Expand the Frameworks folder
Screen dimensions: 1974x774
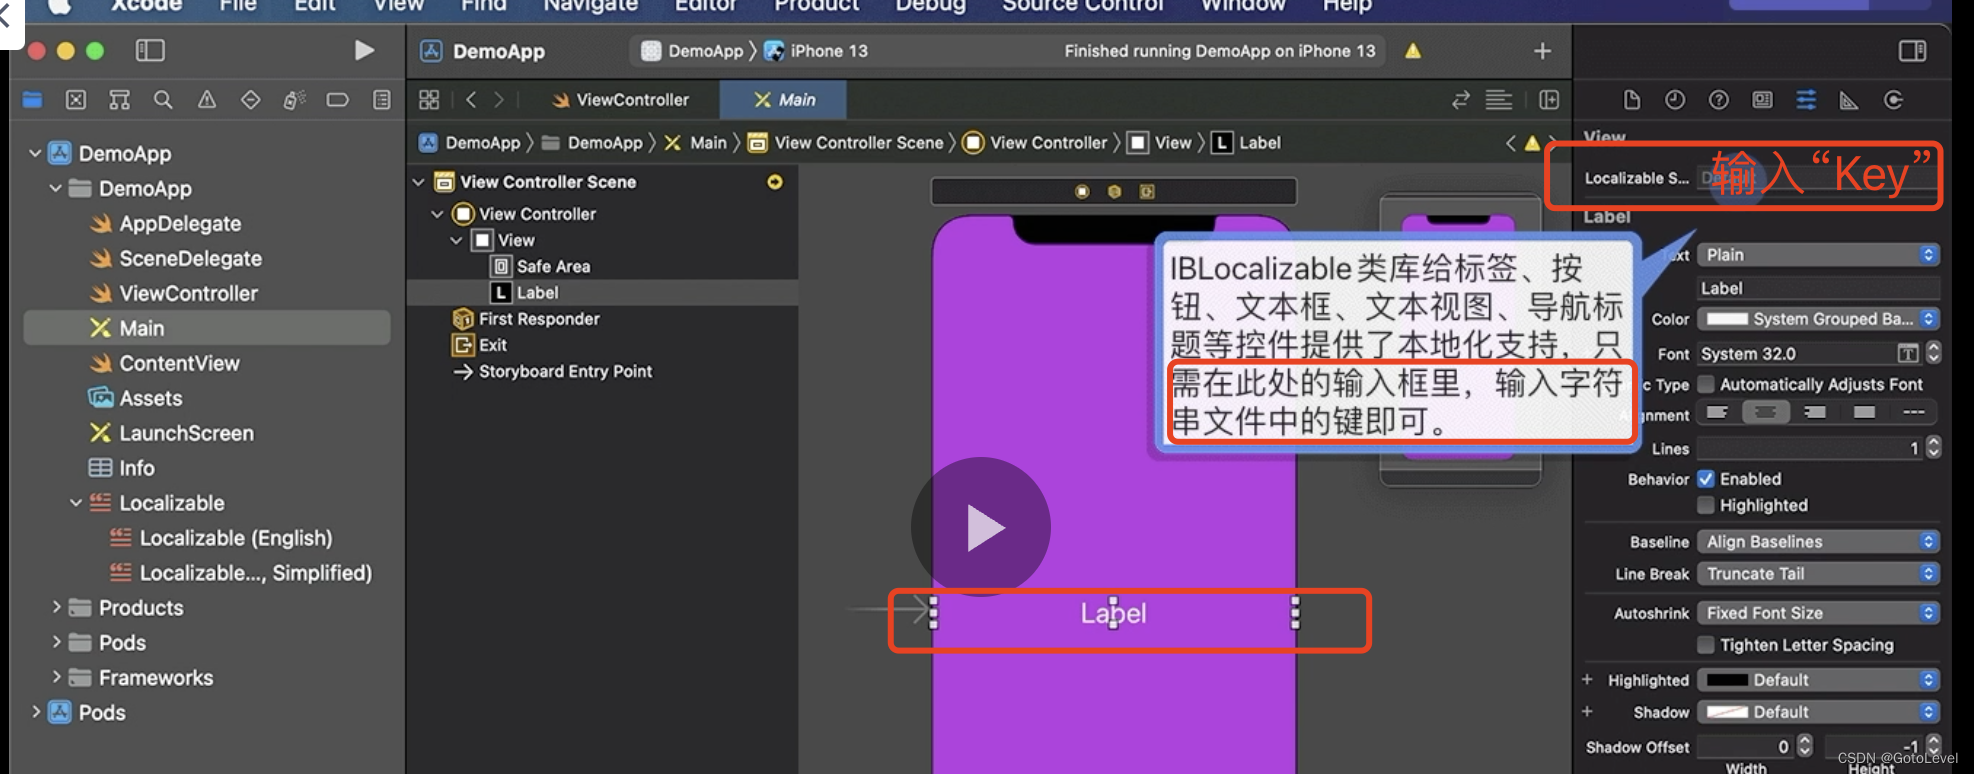click(x=56, y=677)
